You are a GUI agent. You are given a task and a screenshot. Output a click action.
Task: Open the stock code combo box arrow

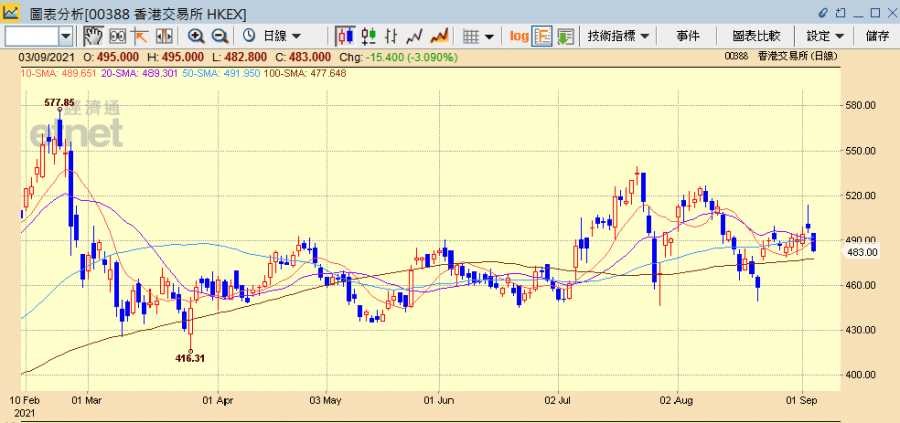(x=66, y=36)
